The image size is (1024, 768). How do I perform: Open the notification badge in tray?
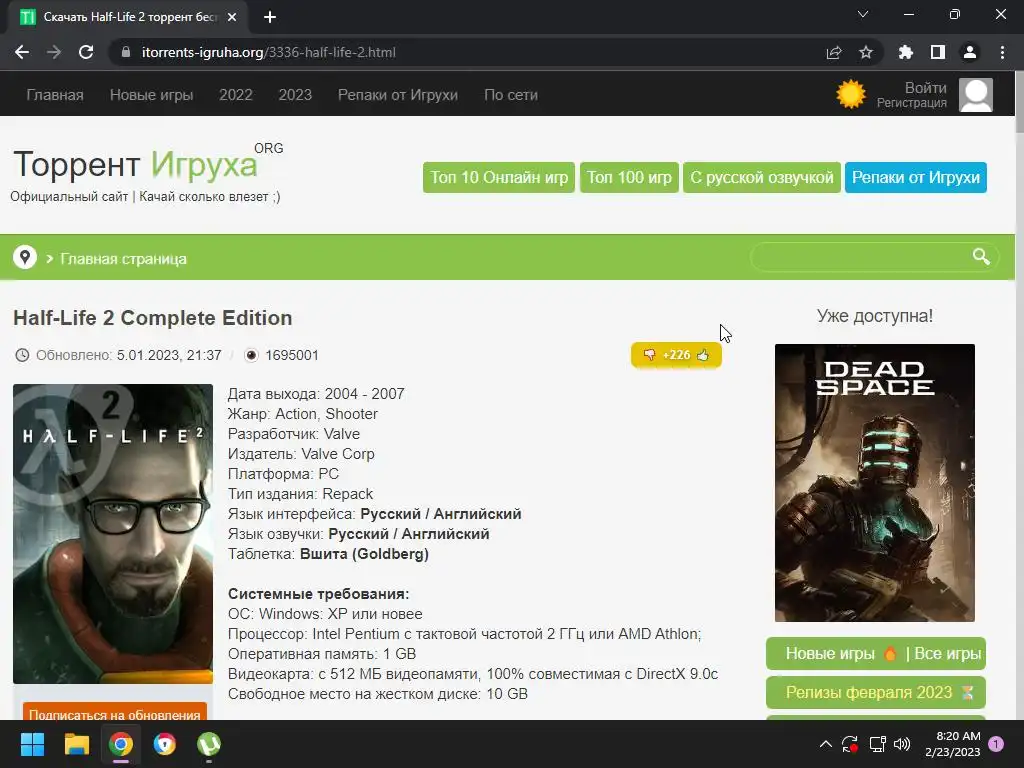[996, 744]
